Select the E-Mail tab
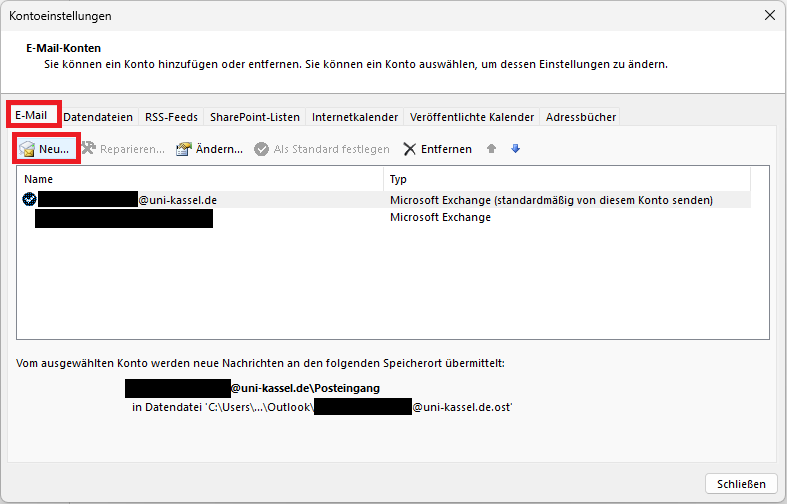Viewport: 787px width, 504px height. (x=31, y=116)
